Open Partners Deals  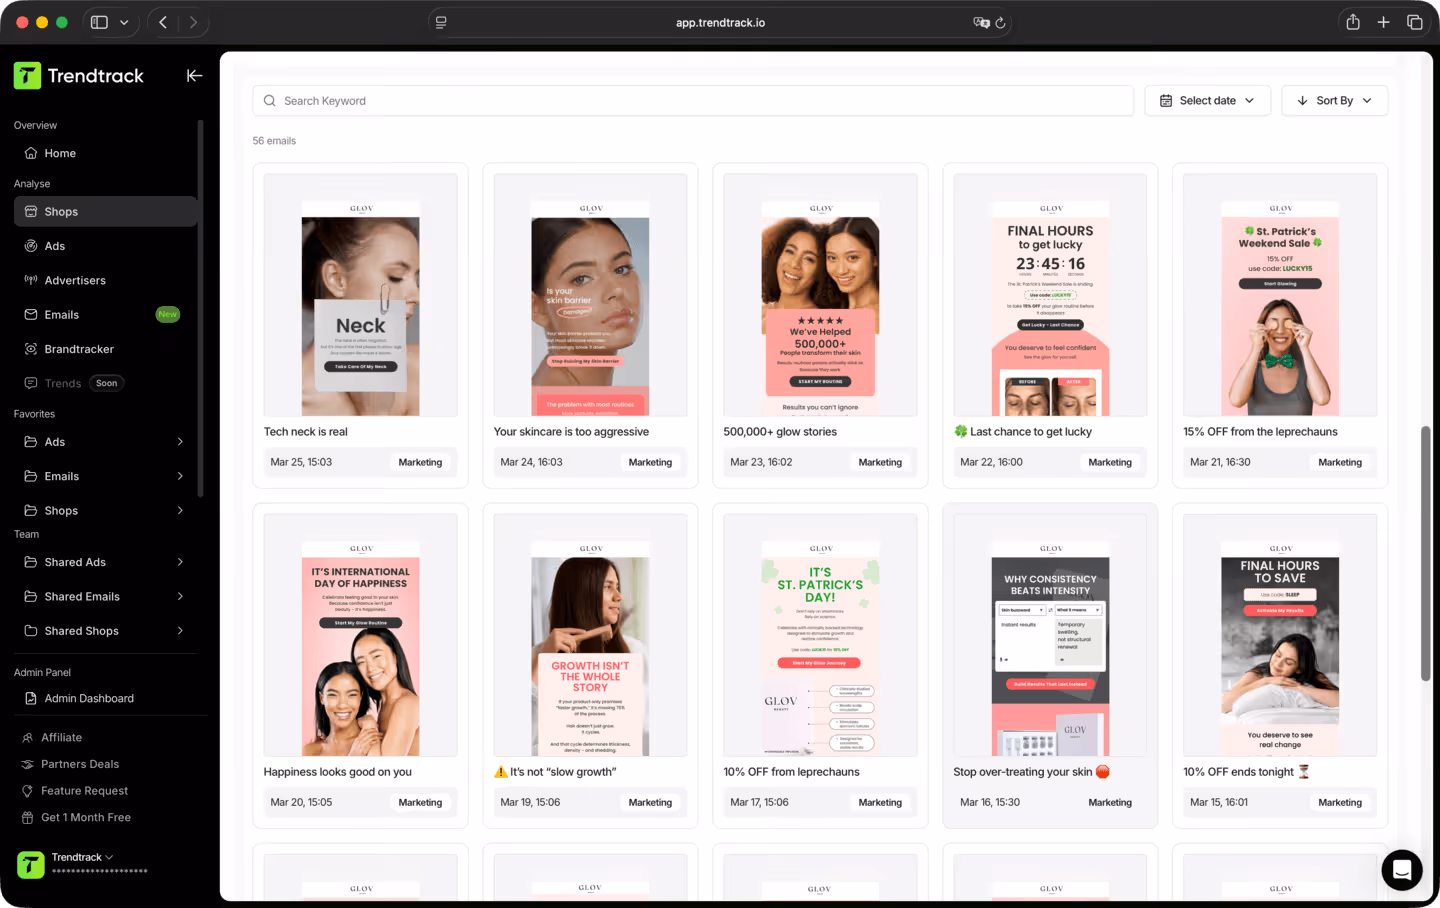coord(80,764)
